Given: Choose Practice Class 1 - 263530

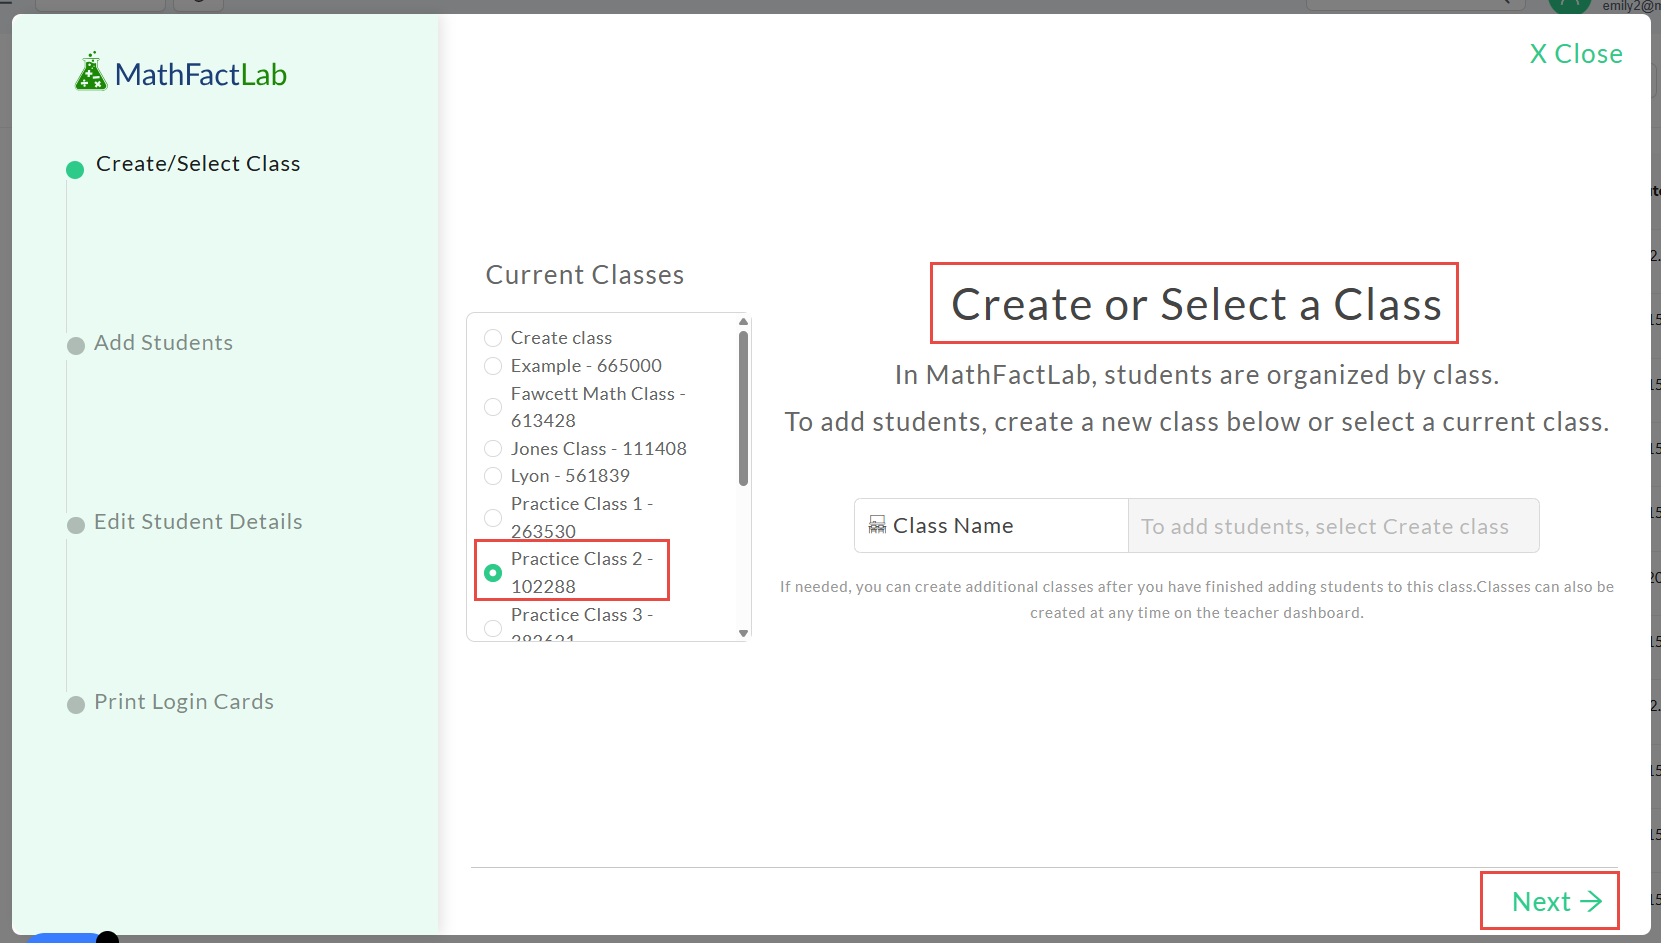Looking at the screenshot, I should [x=493, y=518].
